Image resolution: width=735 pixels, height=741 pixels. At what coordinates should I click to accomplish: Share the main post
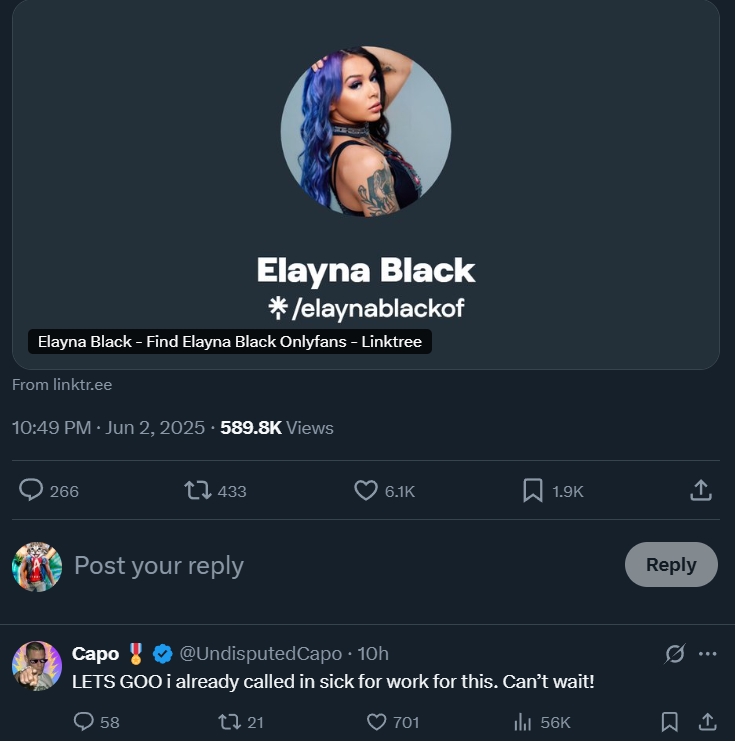click(701, 490)
